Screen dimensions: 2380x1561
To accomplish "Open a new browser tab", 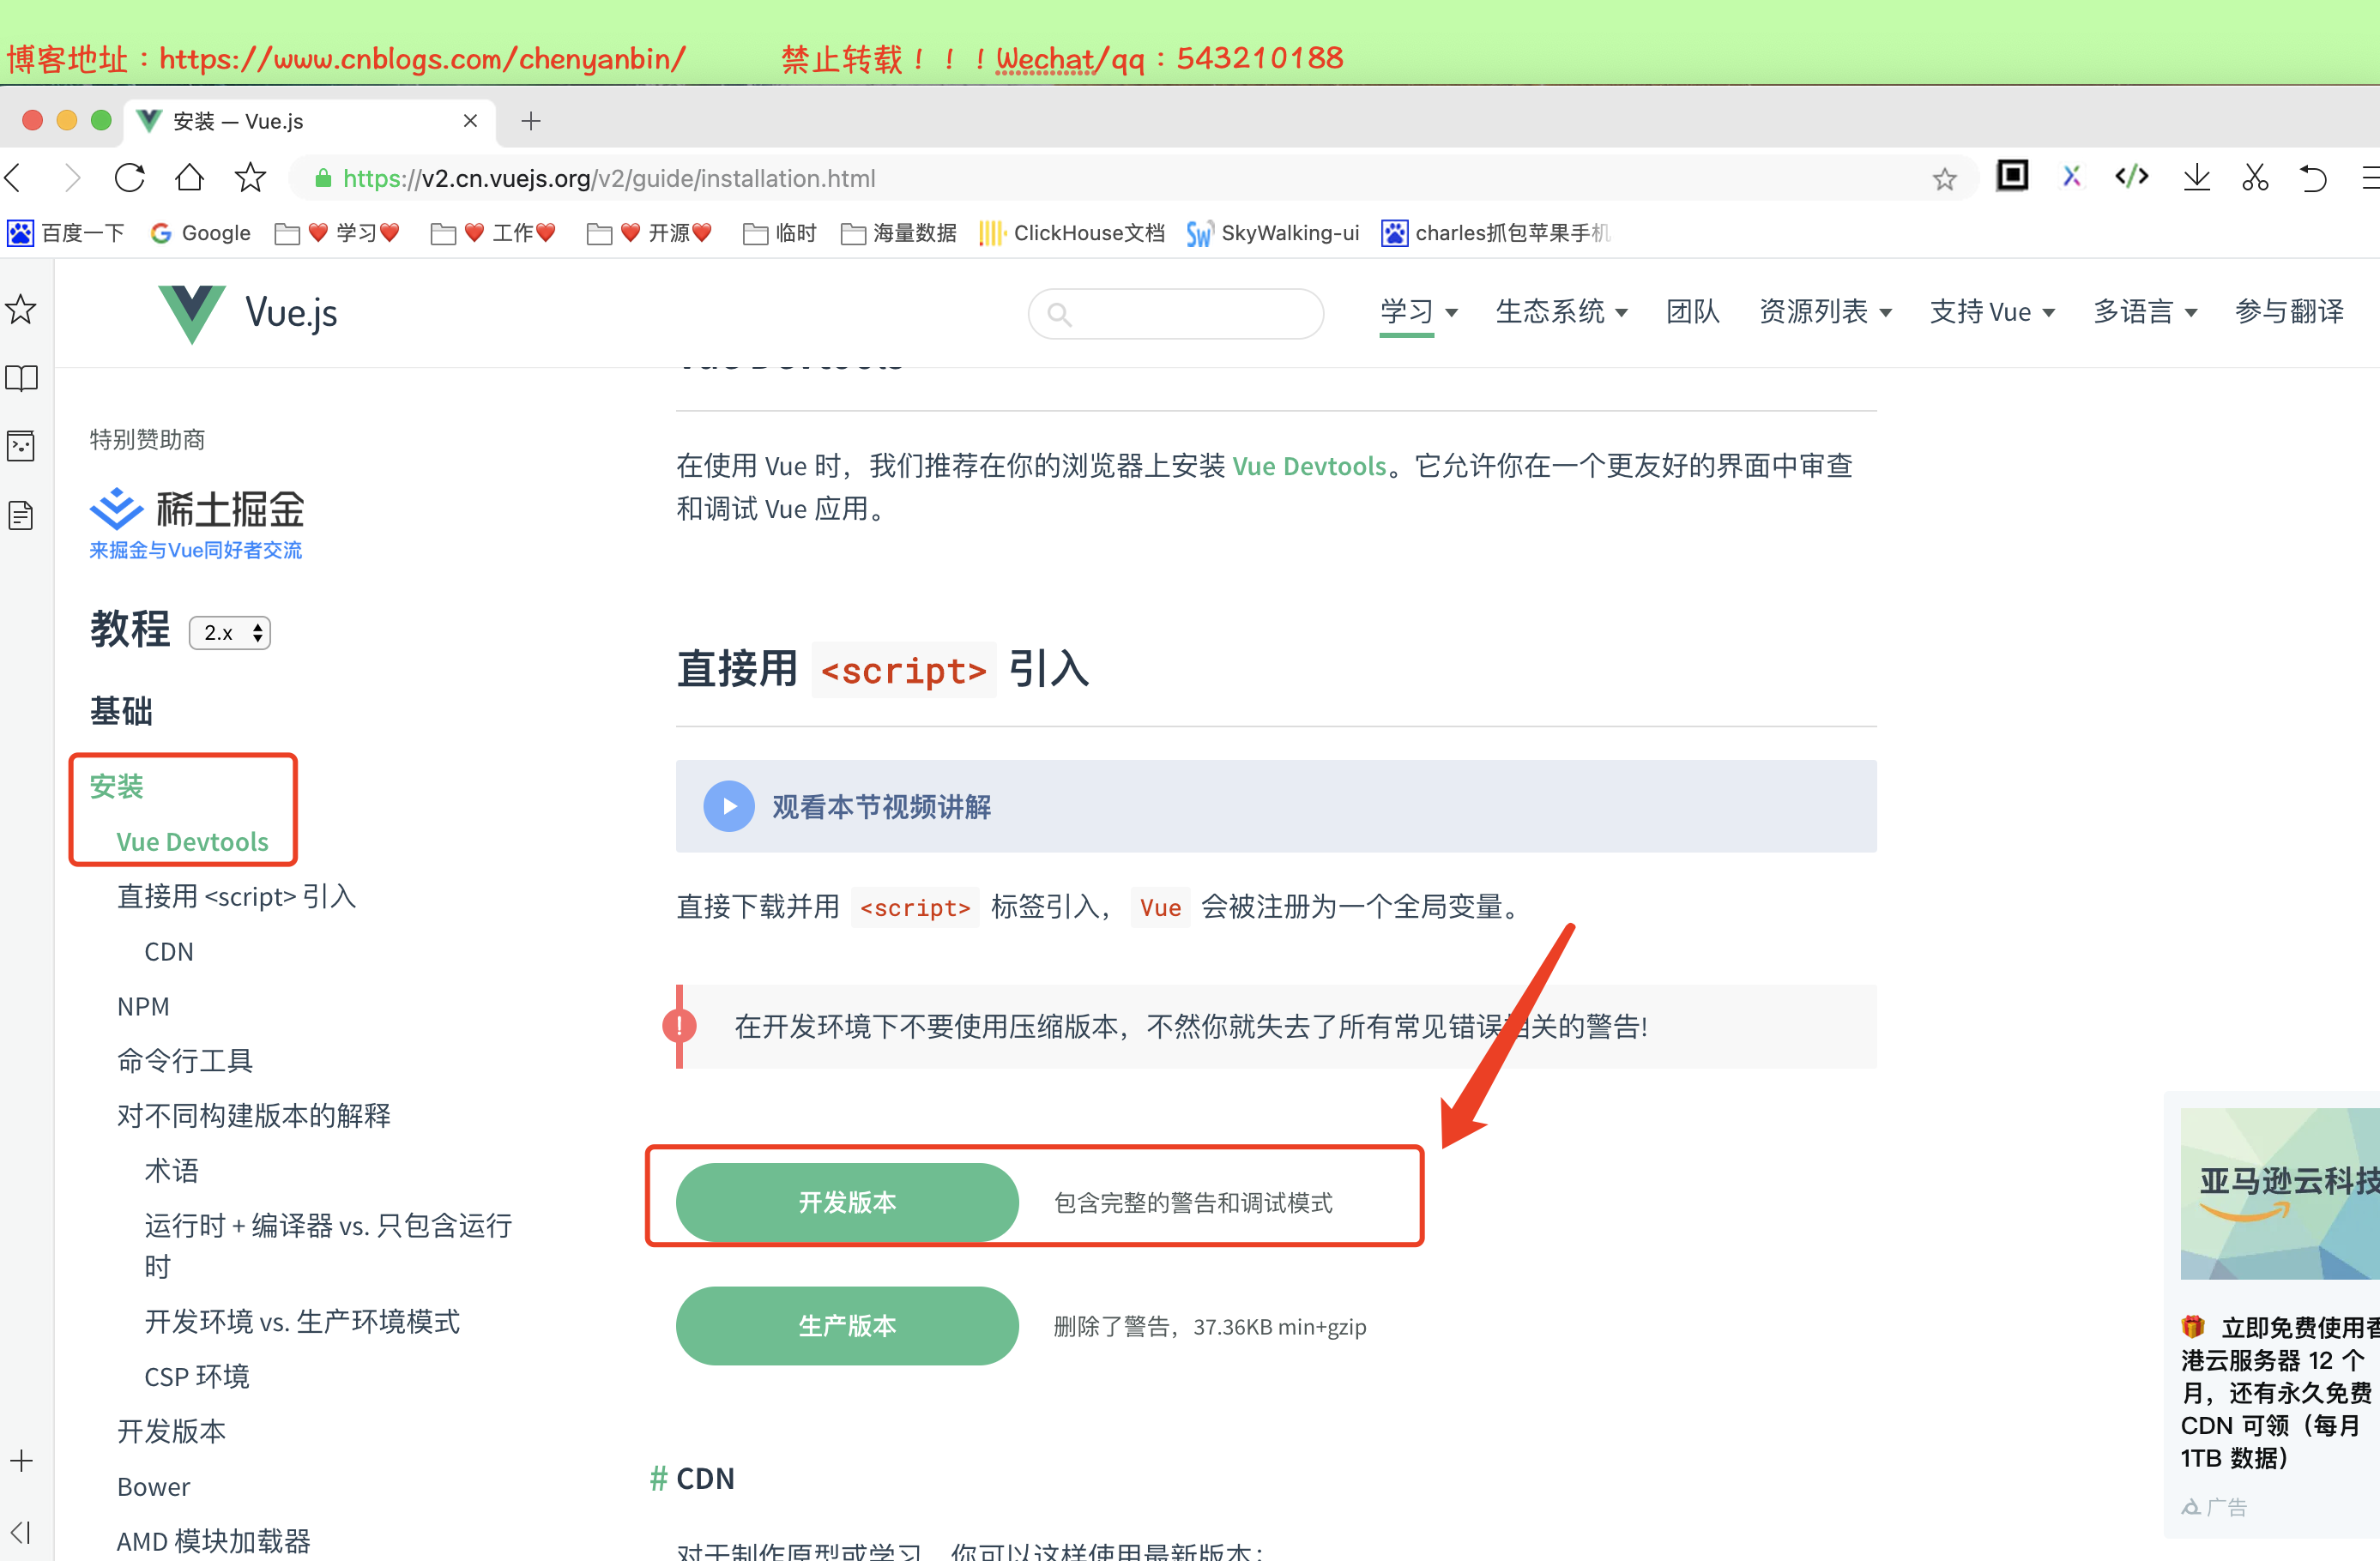I will 531,121.
